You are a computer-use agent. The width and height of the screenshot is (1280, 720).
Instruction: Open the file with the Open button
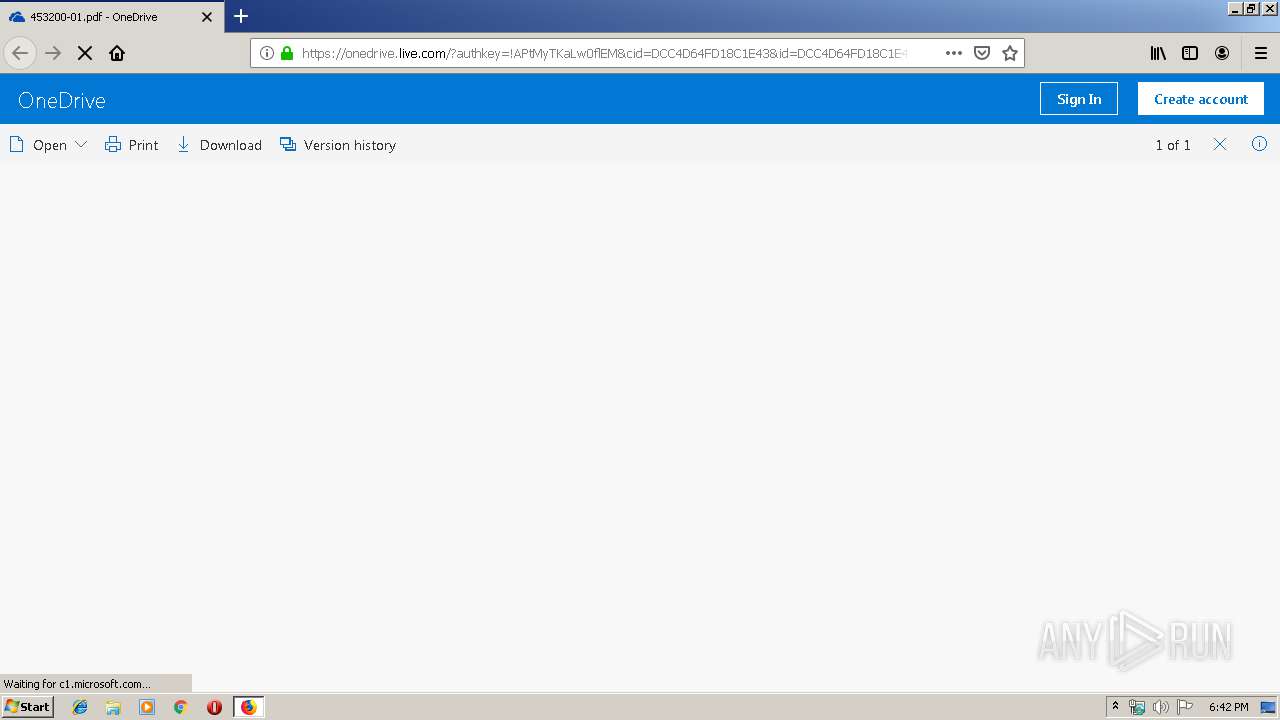click(x=38, y=145)
